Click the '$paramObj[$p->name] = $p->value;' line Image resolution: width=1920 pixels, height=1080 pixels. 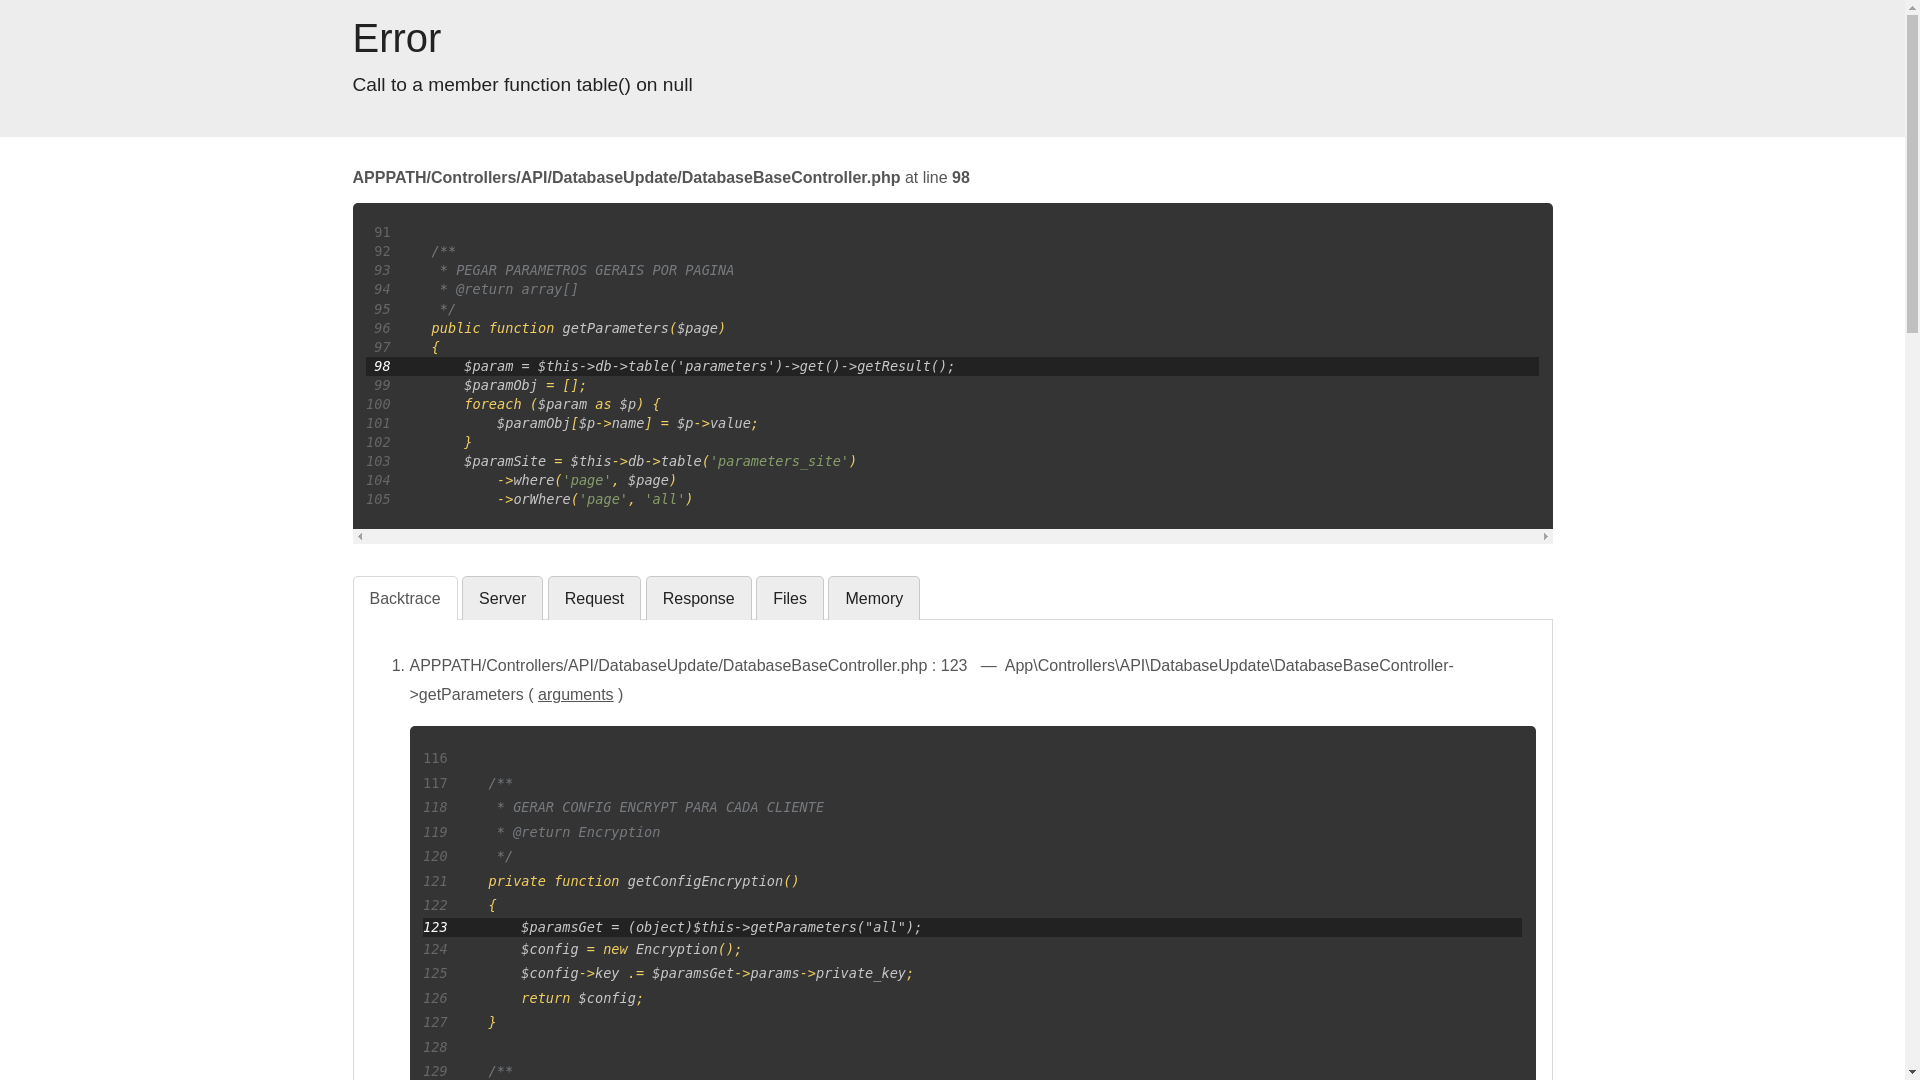[x=627, y=423]
